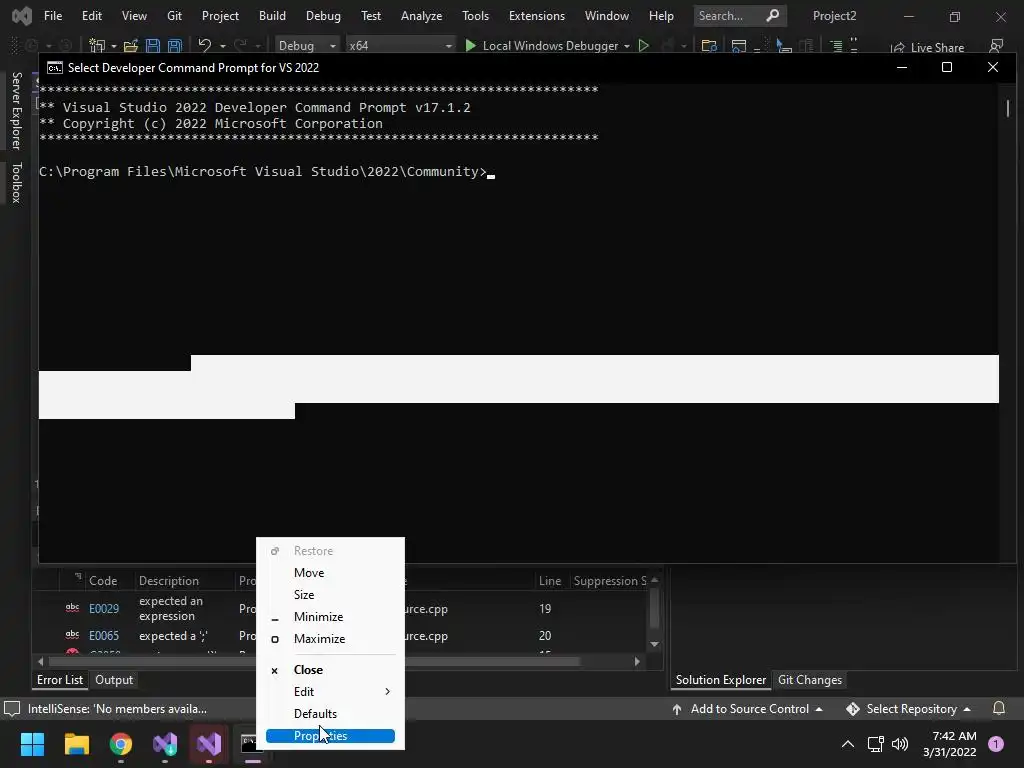Open the Debug configuration dropdown
1024x768 pixels.
pos(306,46)
